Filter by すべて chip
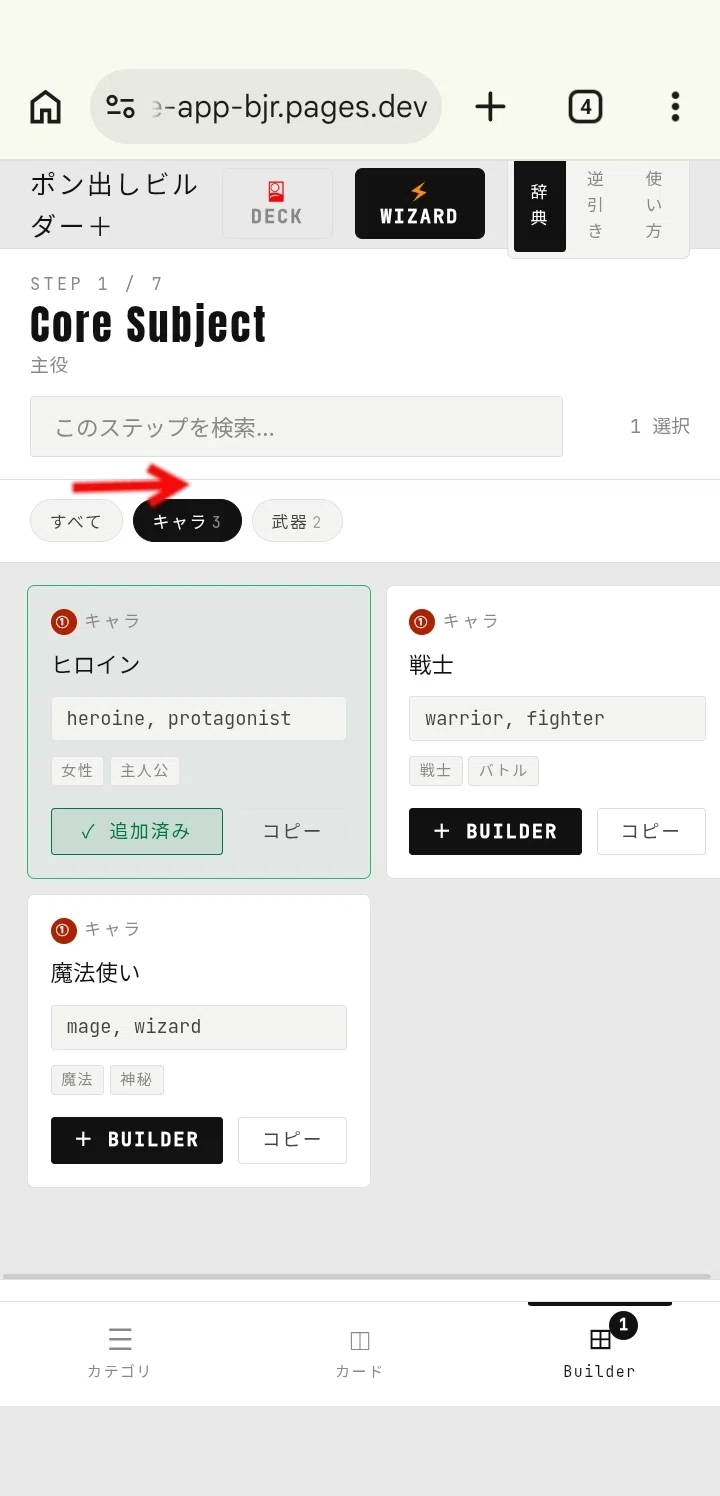The height and width of the screenshot is (1496, 720). 76,521
